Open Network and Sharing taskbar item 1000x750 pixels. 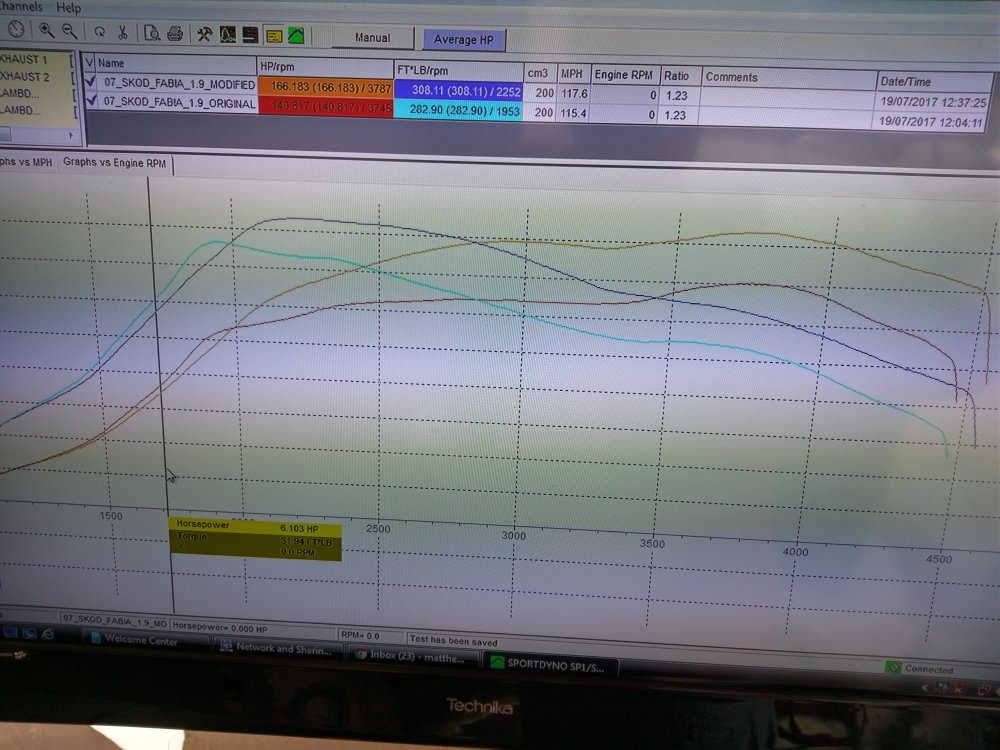pyautogui.click(x=276, y=648)
